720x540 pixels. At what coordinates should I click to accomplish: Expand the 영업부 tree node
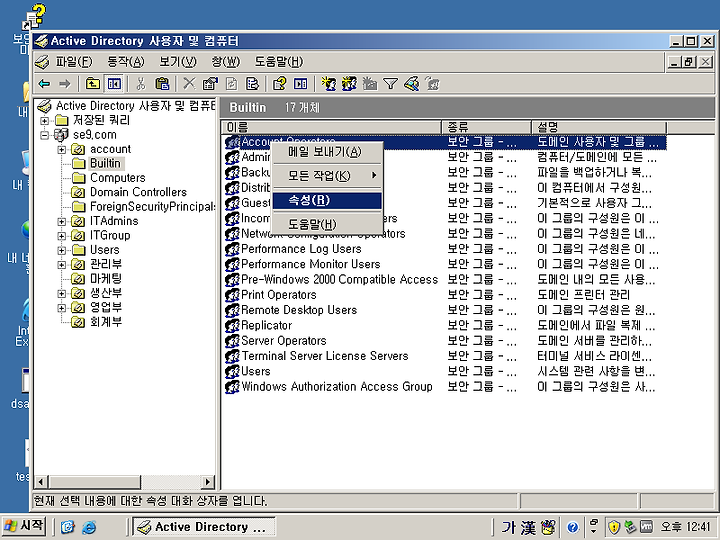point(62,308)
